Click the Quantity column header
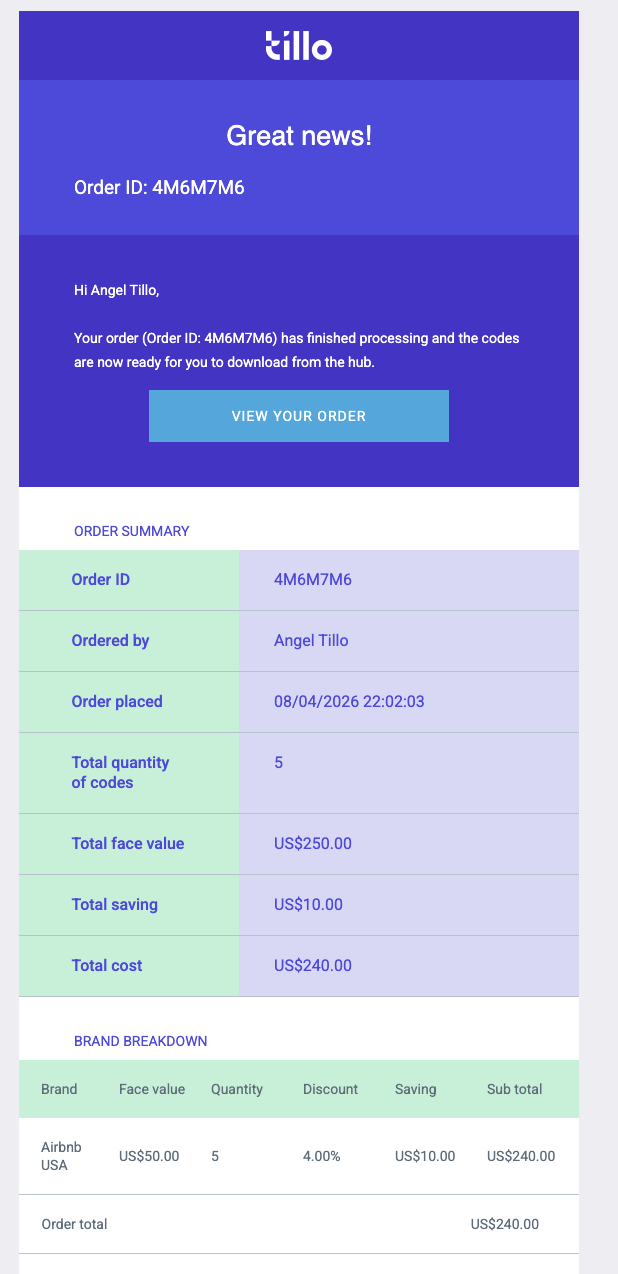The image size is (618, 1274). pos(237,1089)
